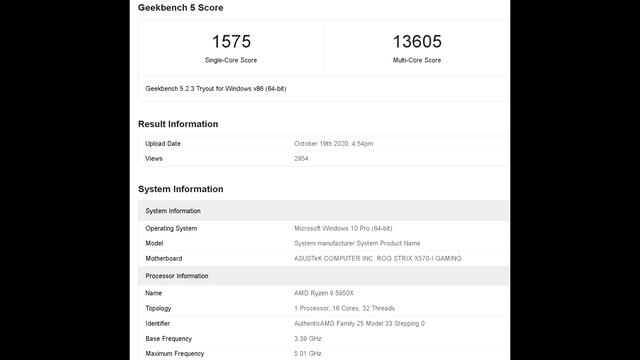Image resolution: width=640 pixels, height=360 pixels.
Task: Select maximum frequency value 5.01 GHz
Action: tap(308, 353)
